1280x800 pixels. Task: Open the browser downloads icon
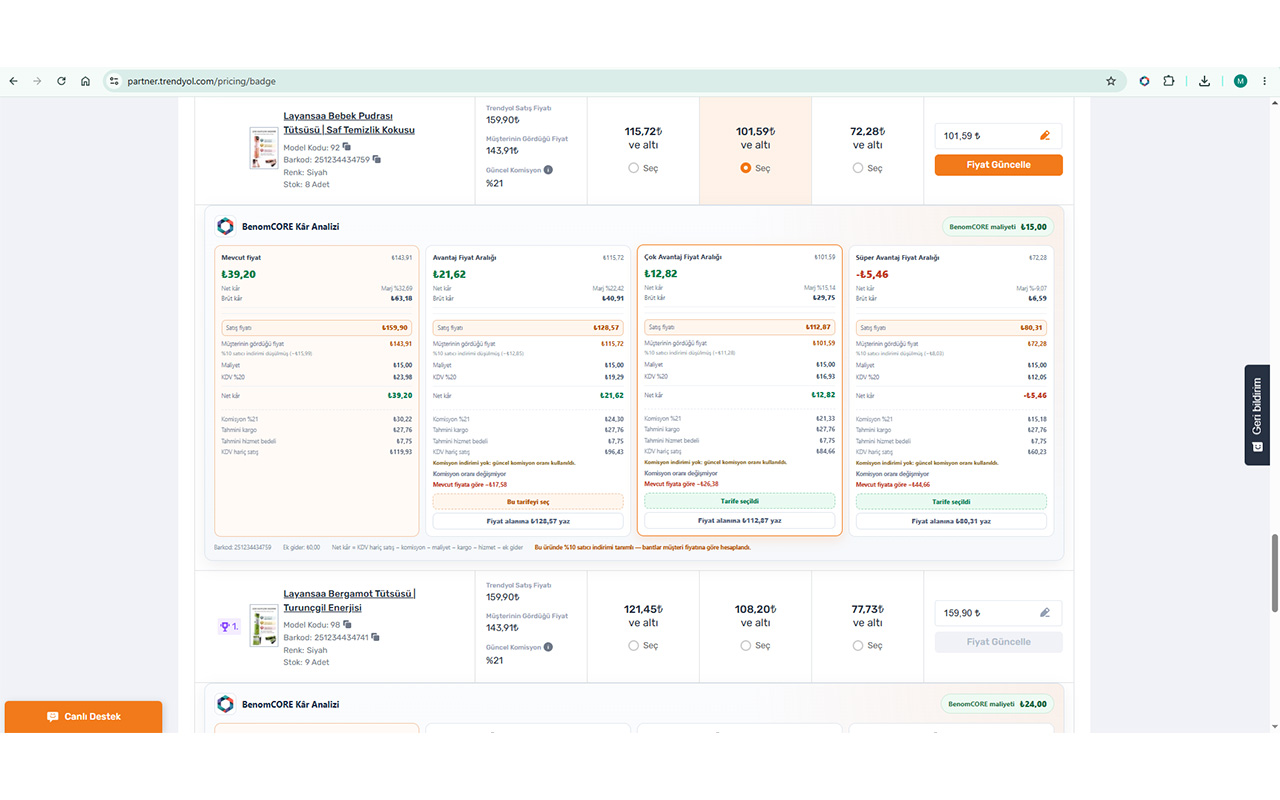[x=1204, y=81]
